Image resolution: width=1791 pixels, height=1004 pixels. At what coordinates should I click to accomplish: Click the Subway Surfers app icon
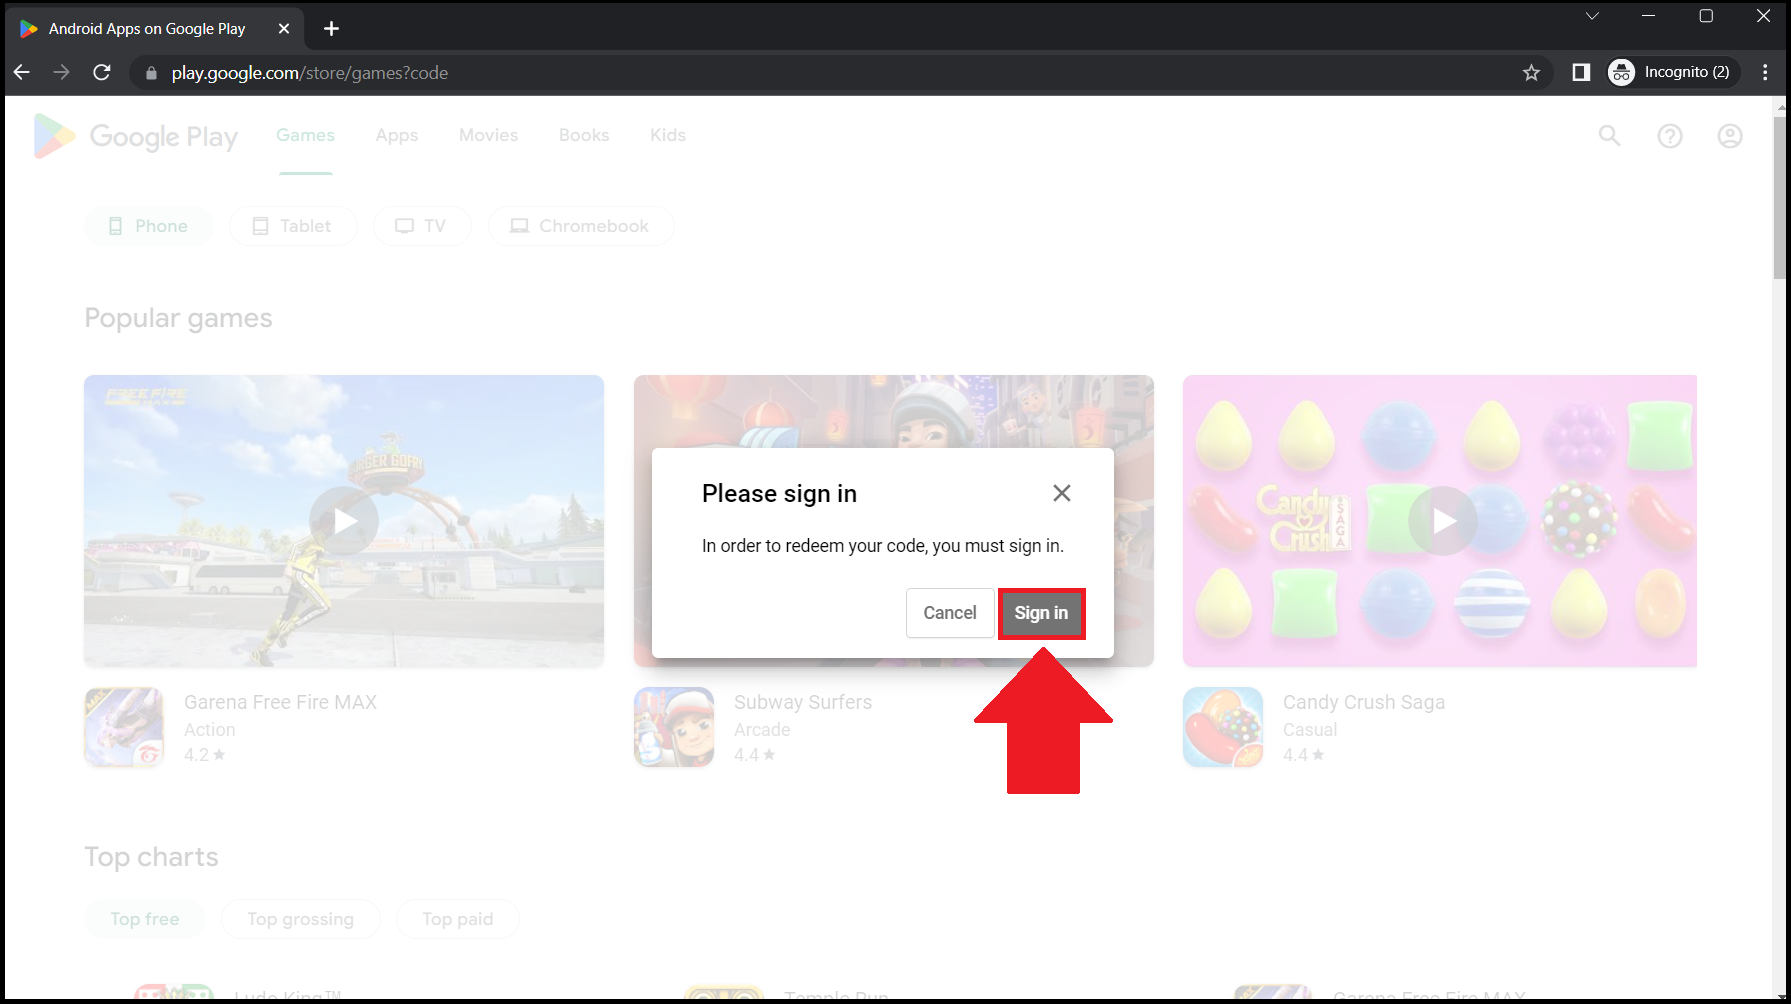[x=674, y=727]
